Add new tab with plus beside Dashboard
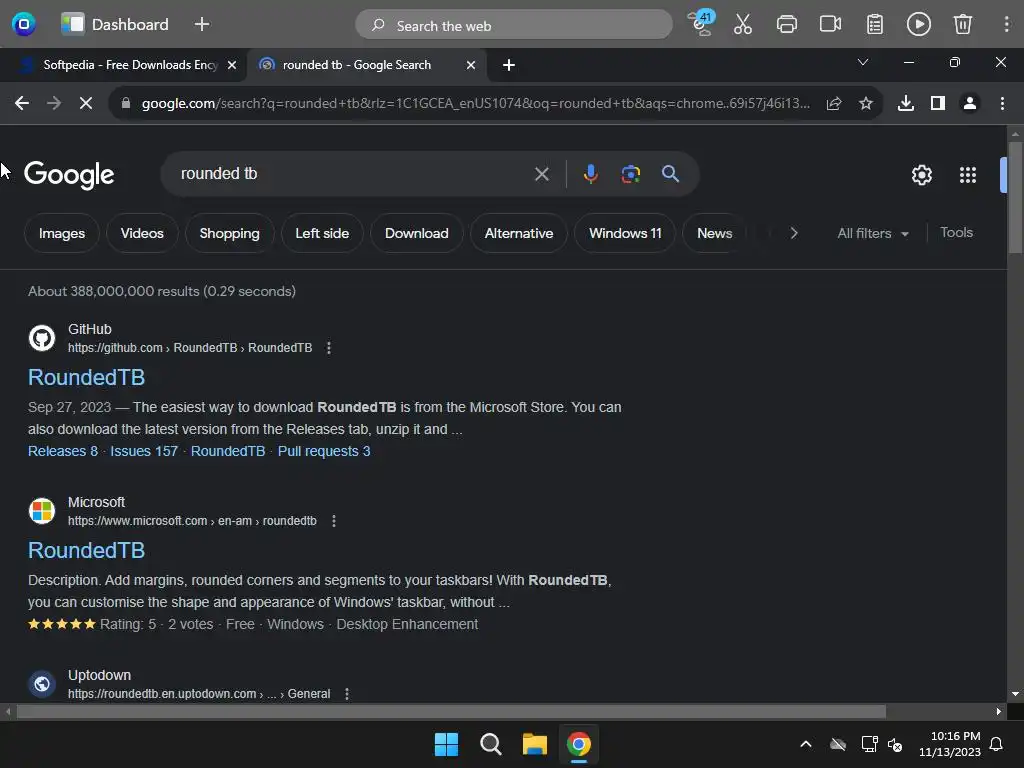1024x768 pixels. (202, 24)
